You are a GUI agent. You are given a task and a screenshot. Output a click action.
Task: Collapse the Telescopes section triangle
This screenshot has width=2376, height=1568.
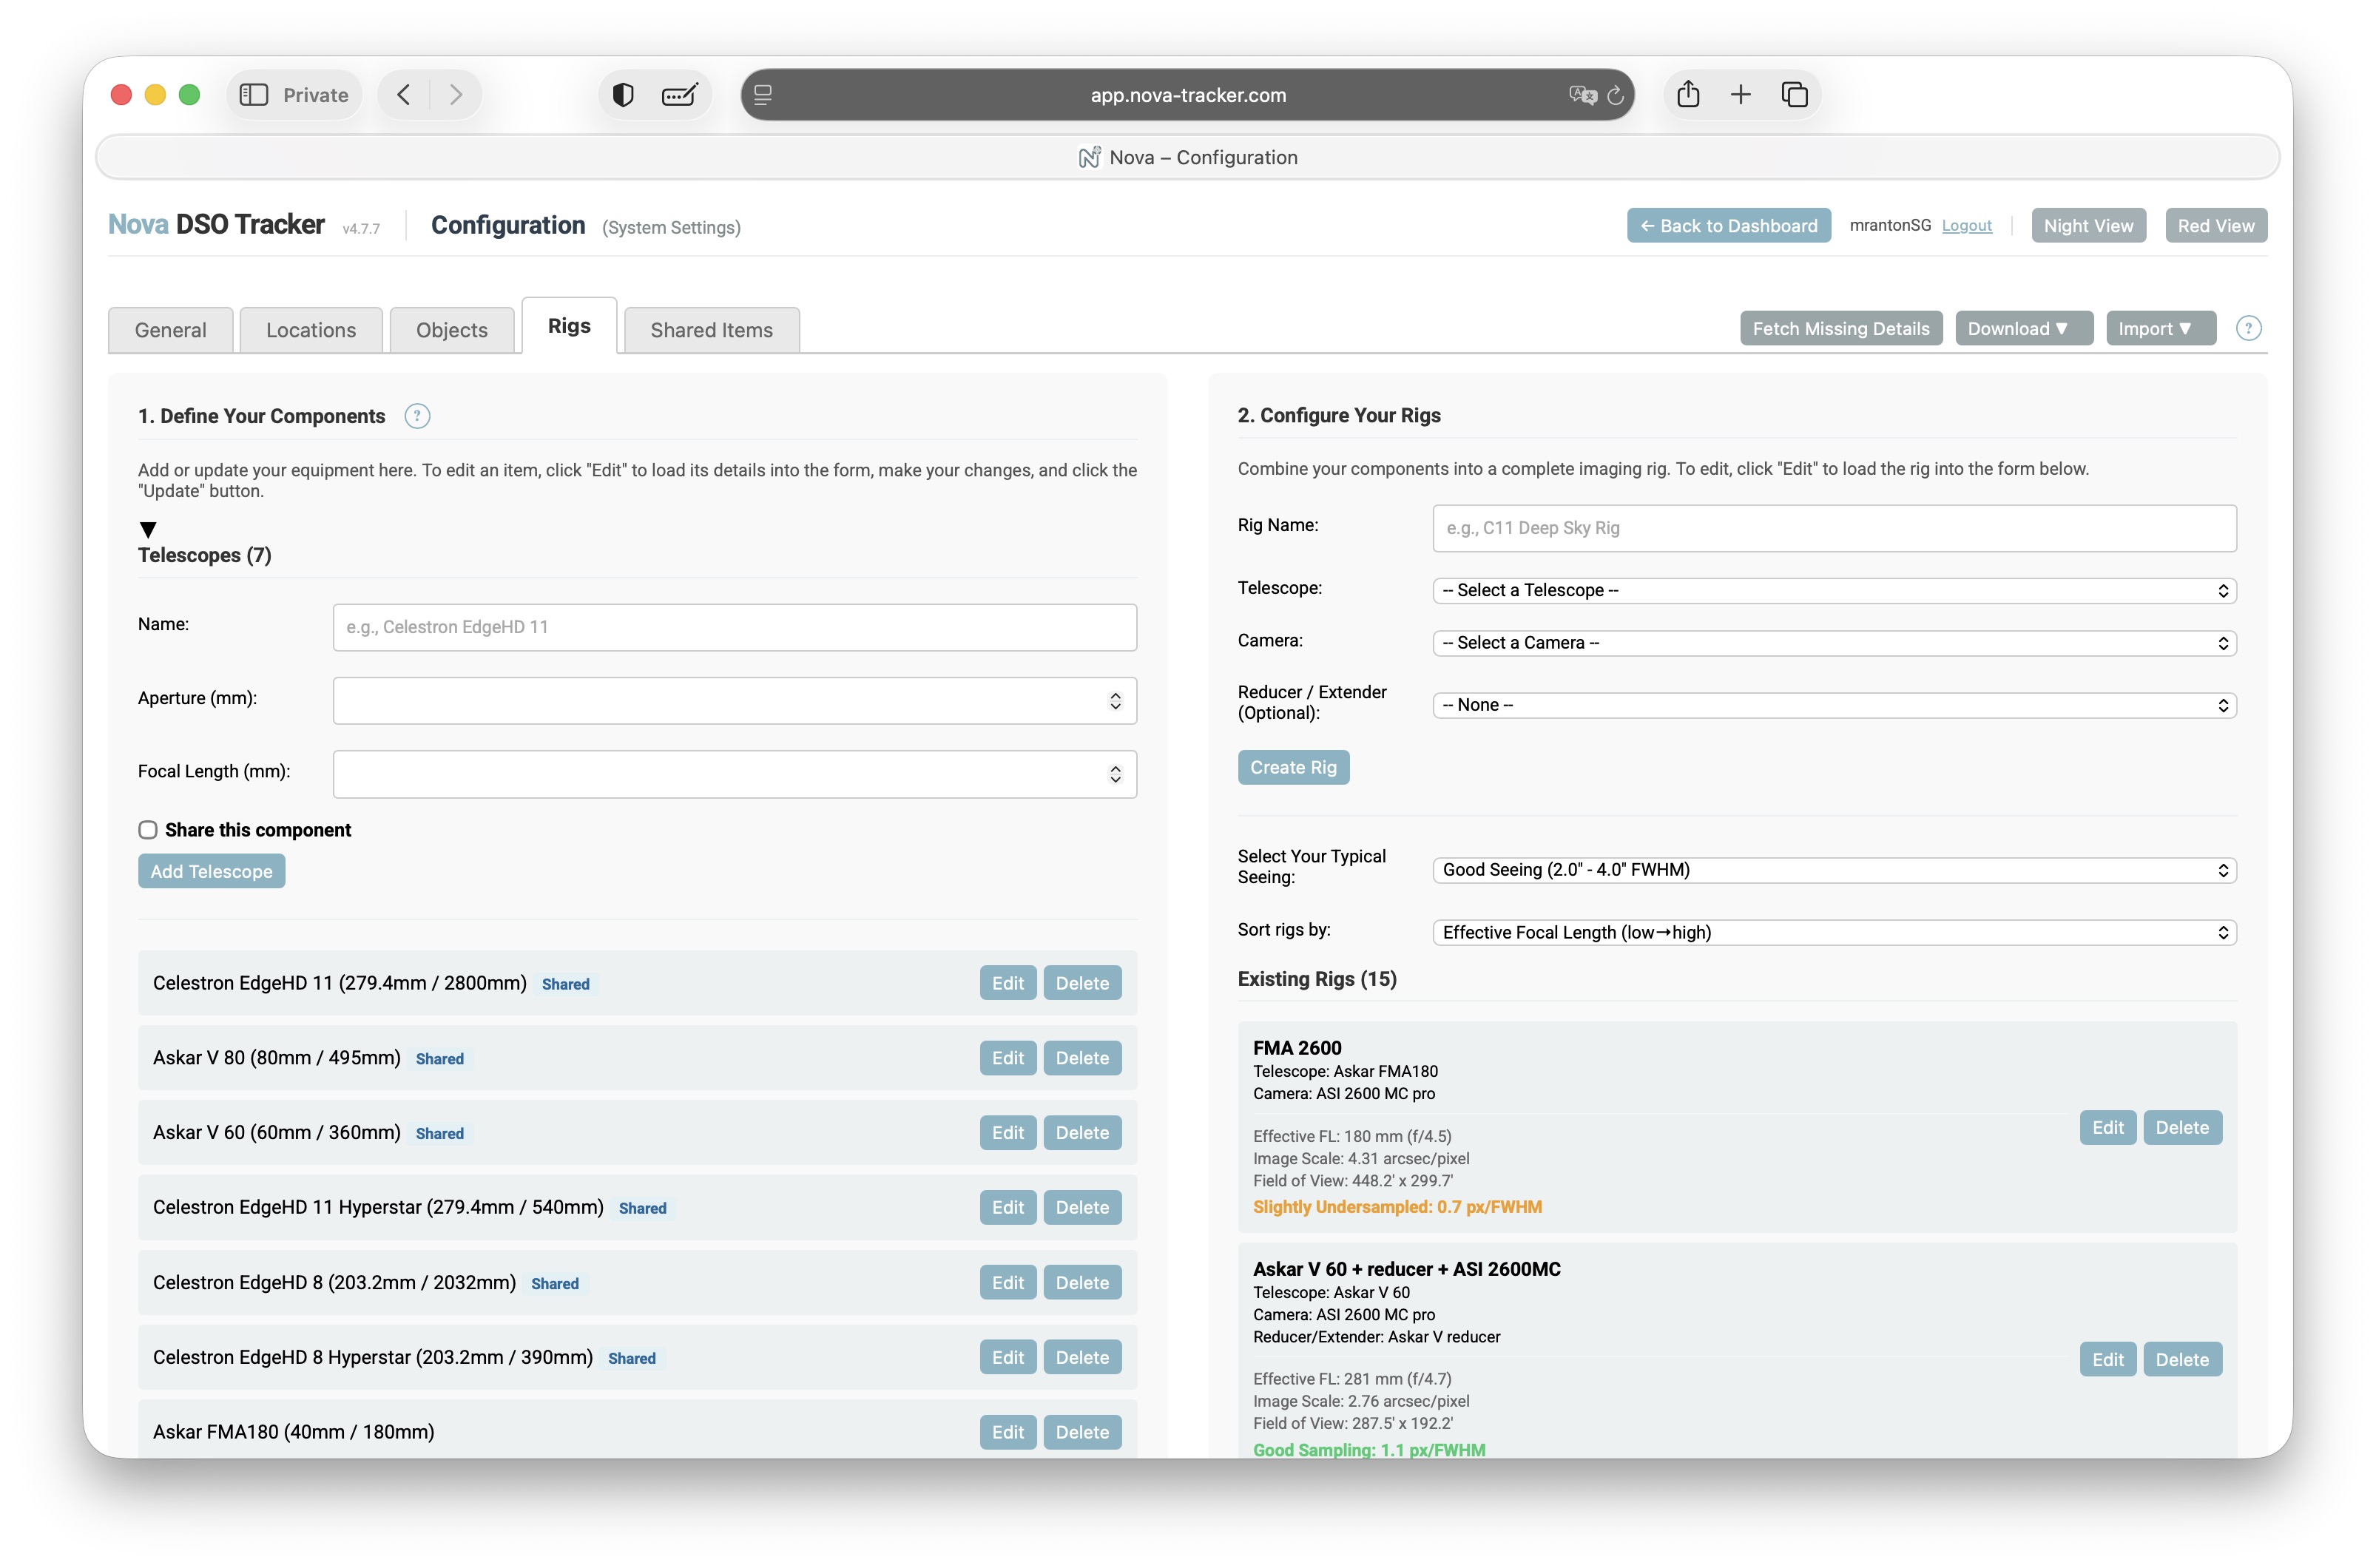pyautogui.click(x=148, y=529)
